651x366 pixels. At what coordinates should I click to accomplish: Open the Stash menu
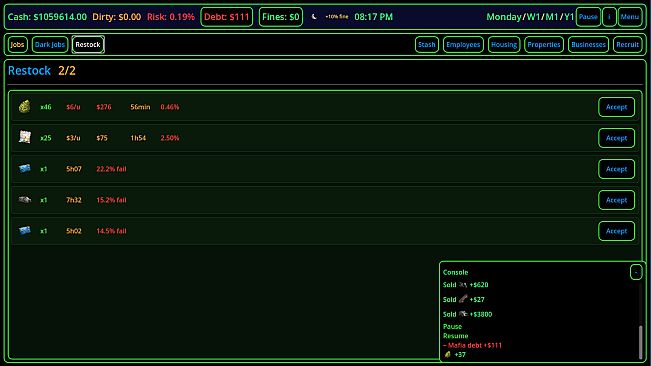point(427,44)
